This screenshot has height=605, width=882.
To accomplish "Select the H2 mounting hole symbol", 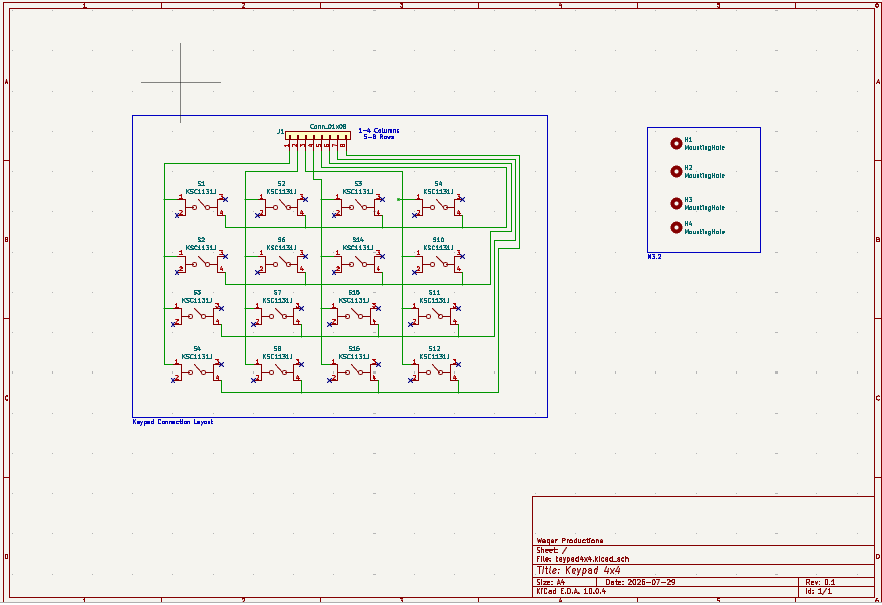I will click(676, 171).
